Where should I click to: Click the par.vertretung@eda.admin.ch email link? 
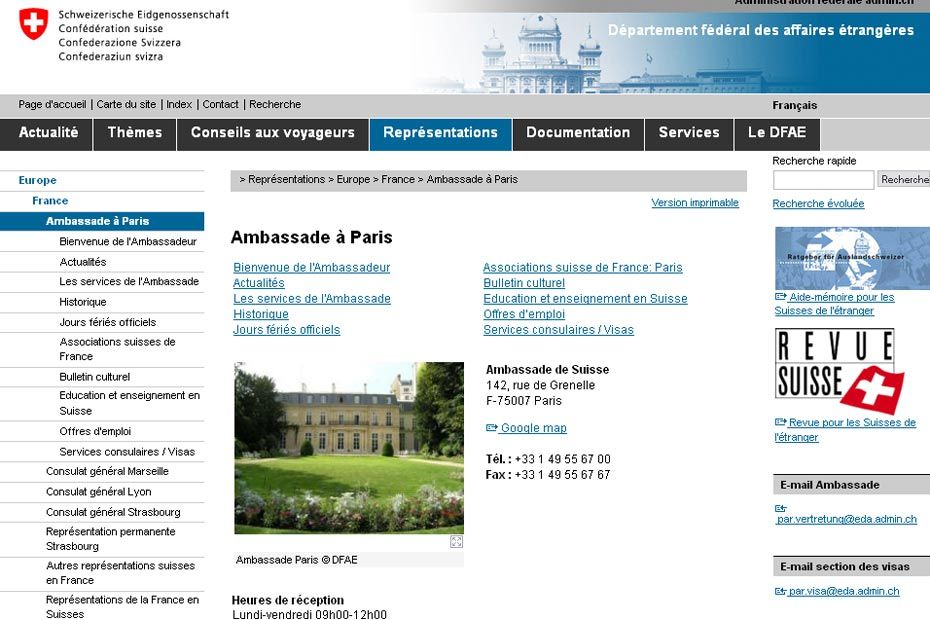click(846, 519)
